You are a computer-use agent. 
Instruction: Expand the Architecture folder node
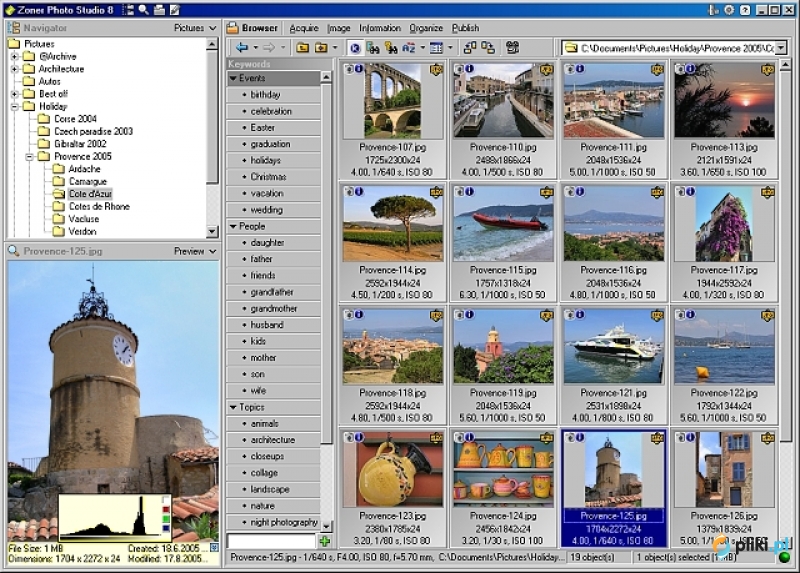tap(15, 69)
